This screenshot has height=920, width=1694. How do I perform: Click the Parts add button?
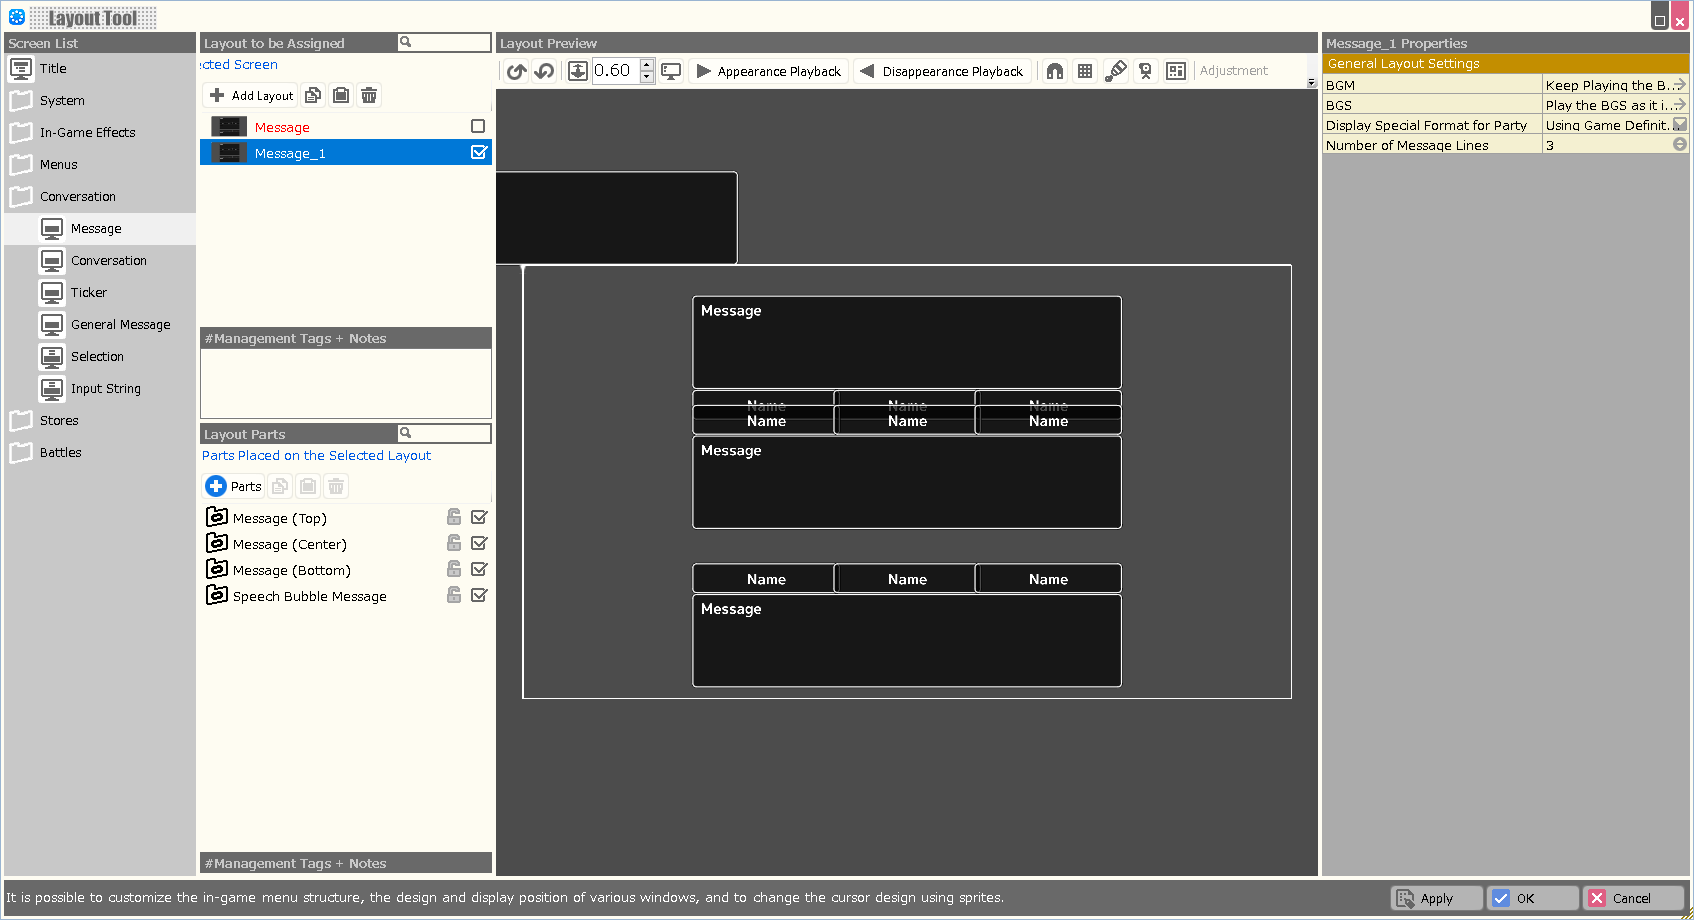[x=234, y=486]
